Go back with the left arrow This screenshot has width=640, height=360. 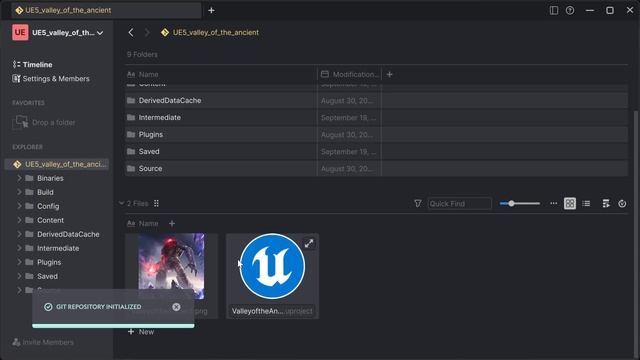pyautogui.click(x=131, y=33)
